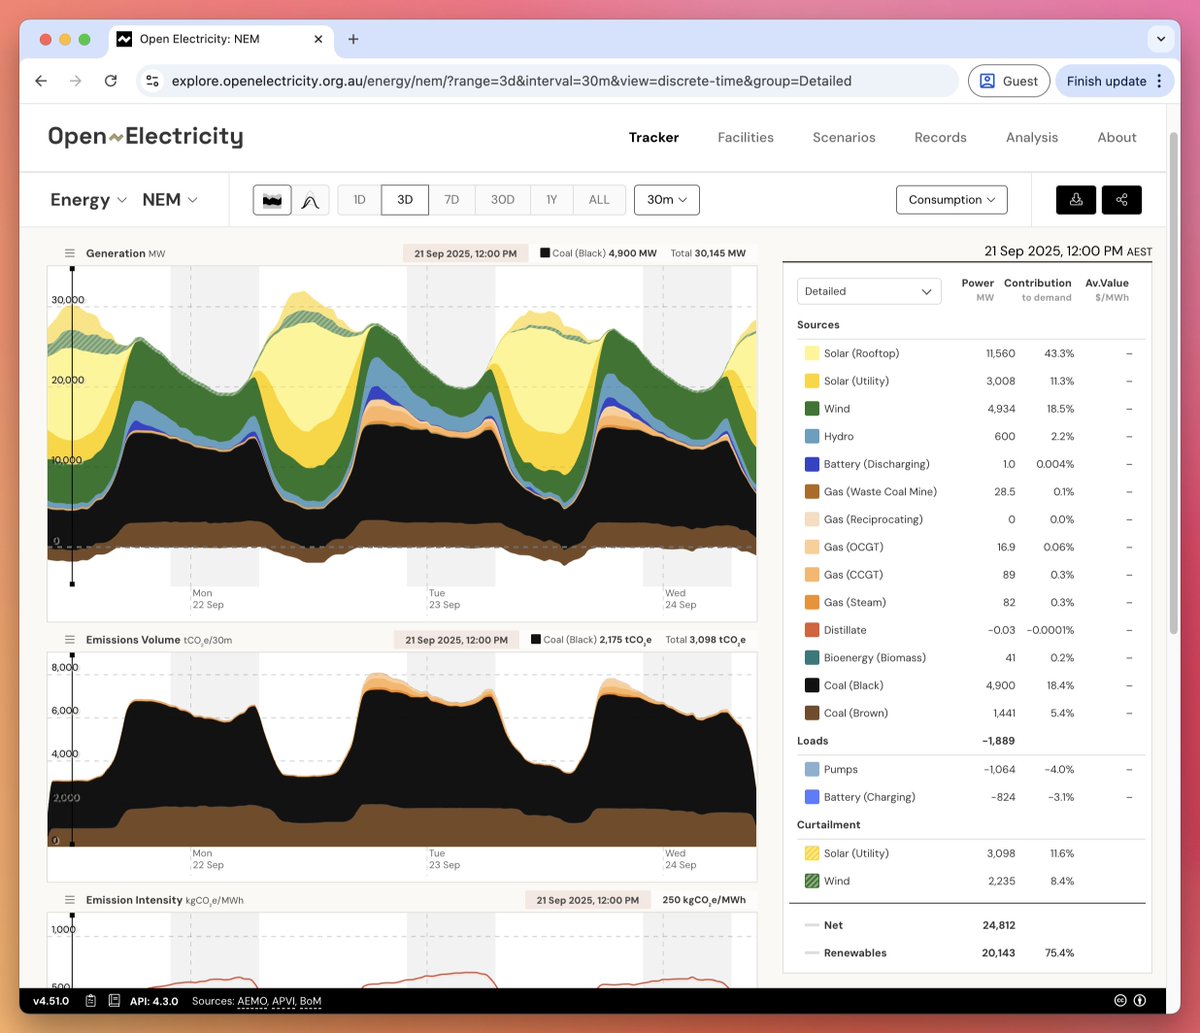1200x1033 pixels.
Task: Open the Consumption dropdown
Action: click(x=952, y=200)
